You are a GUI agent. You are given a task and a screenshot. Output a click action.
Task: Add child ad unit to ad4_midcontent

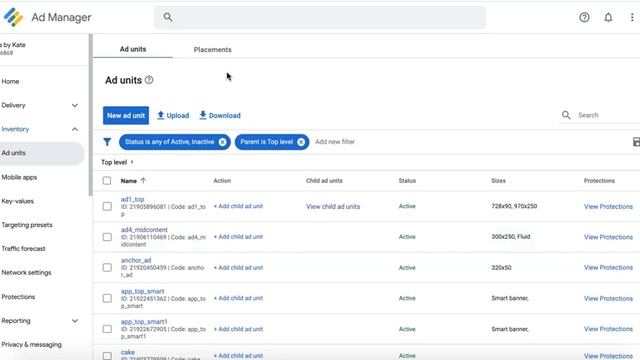238,237
